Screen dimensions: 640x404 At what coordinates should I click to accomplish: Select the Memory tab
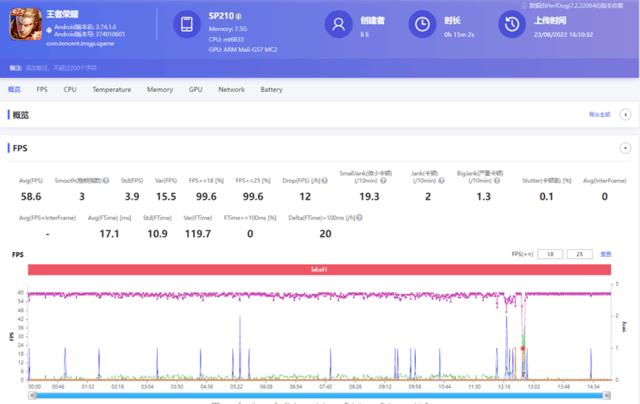pyautogui.click(x=159, y=90)
